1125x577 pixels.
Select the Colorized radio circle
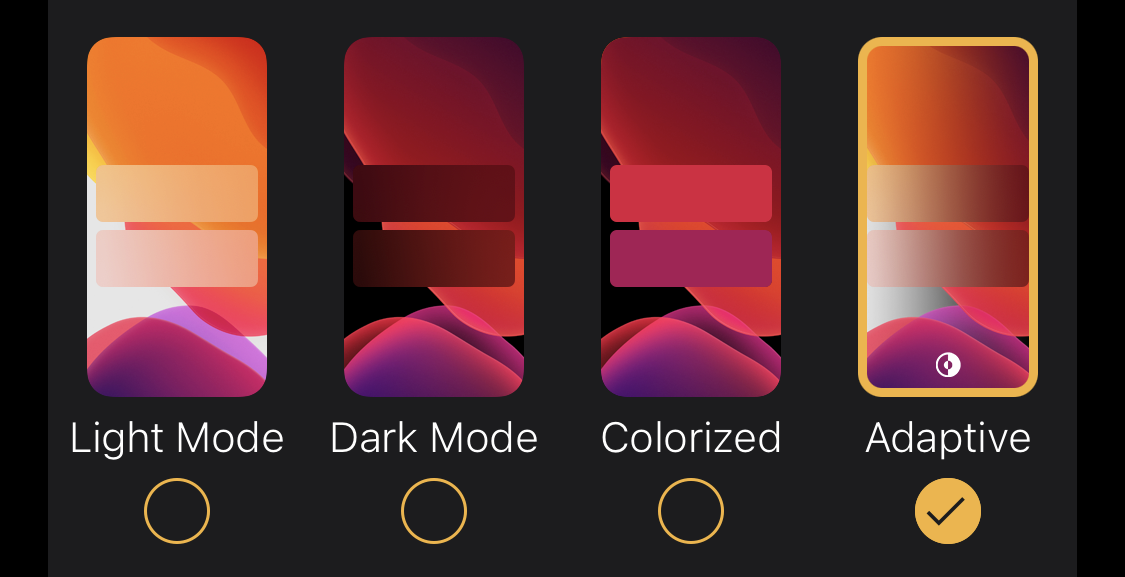click(x=691, y=511)
